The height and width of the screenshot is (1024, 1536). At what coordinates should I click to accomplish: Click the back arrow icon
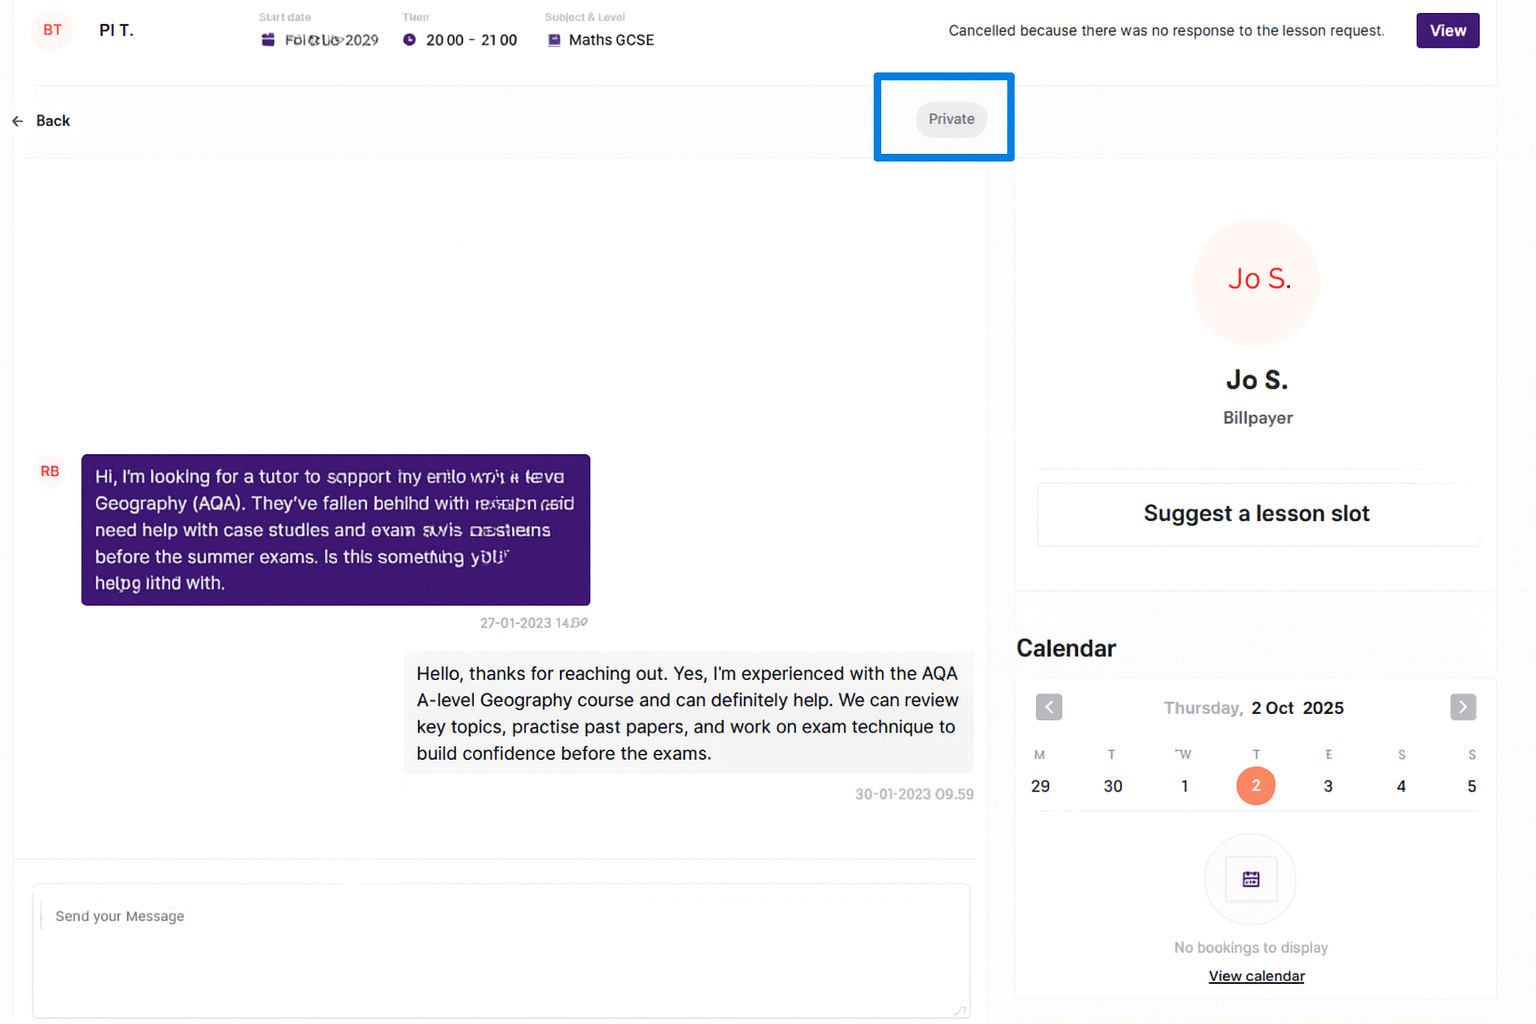click(17, 121)
